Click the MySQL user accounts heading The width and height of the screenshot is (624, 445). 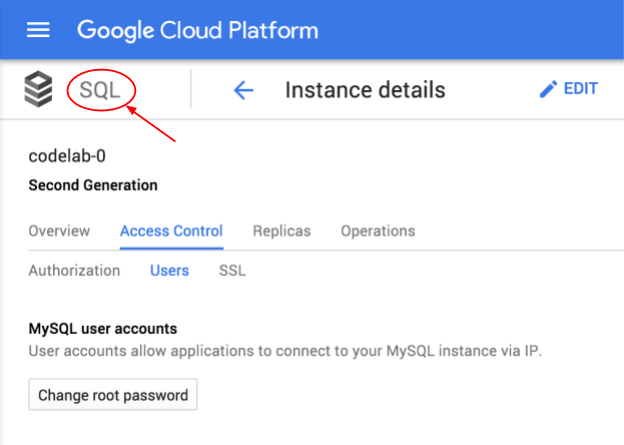(x=103, y=329)
